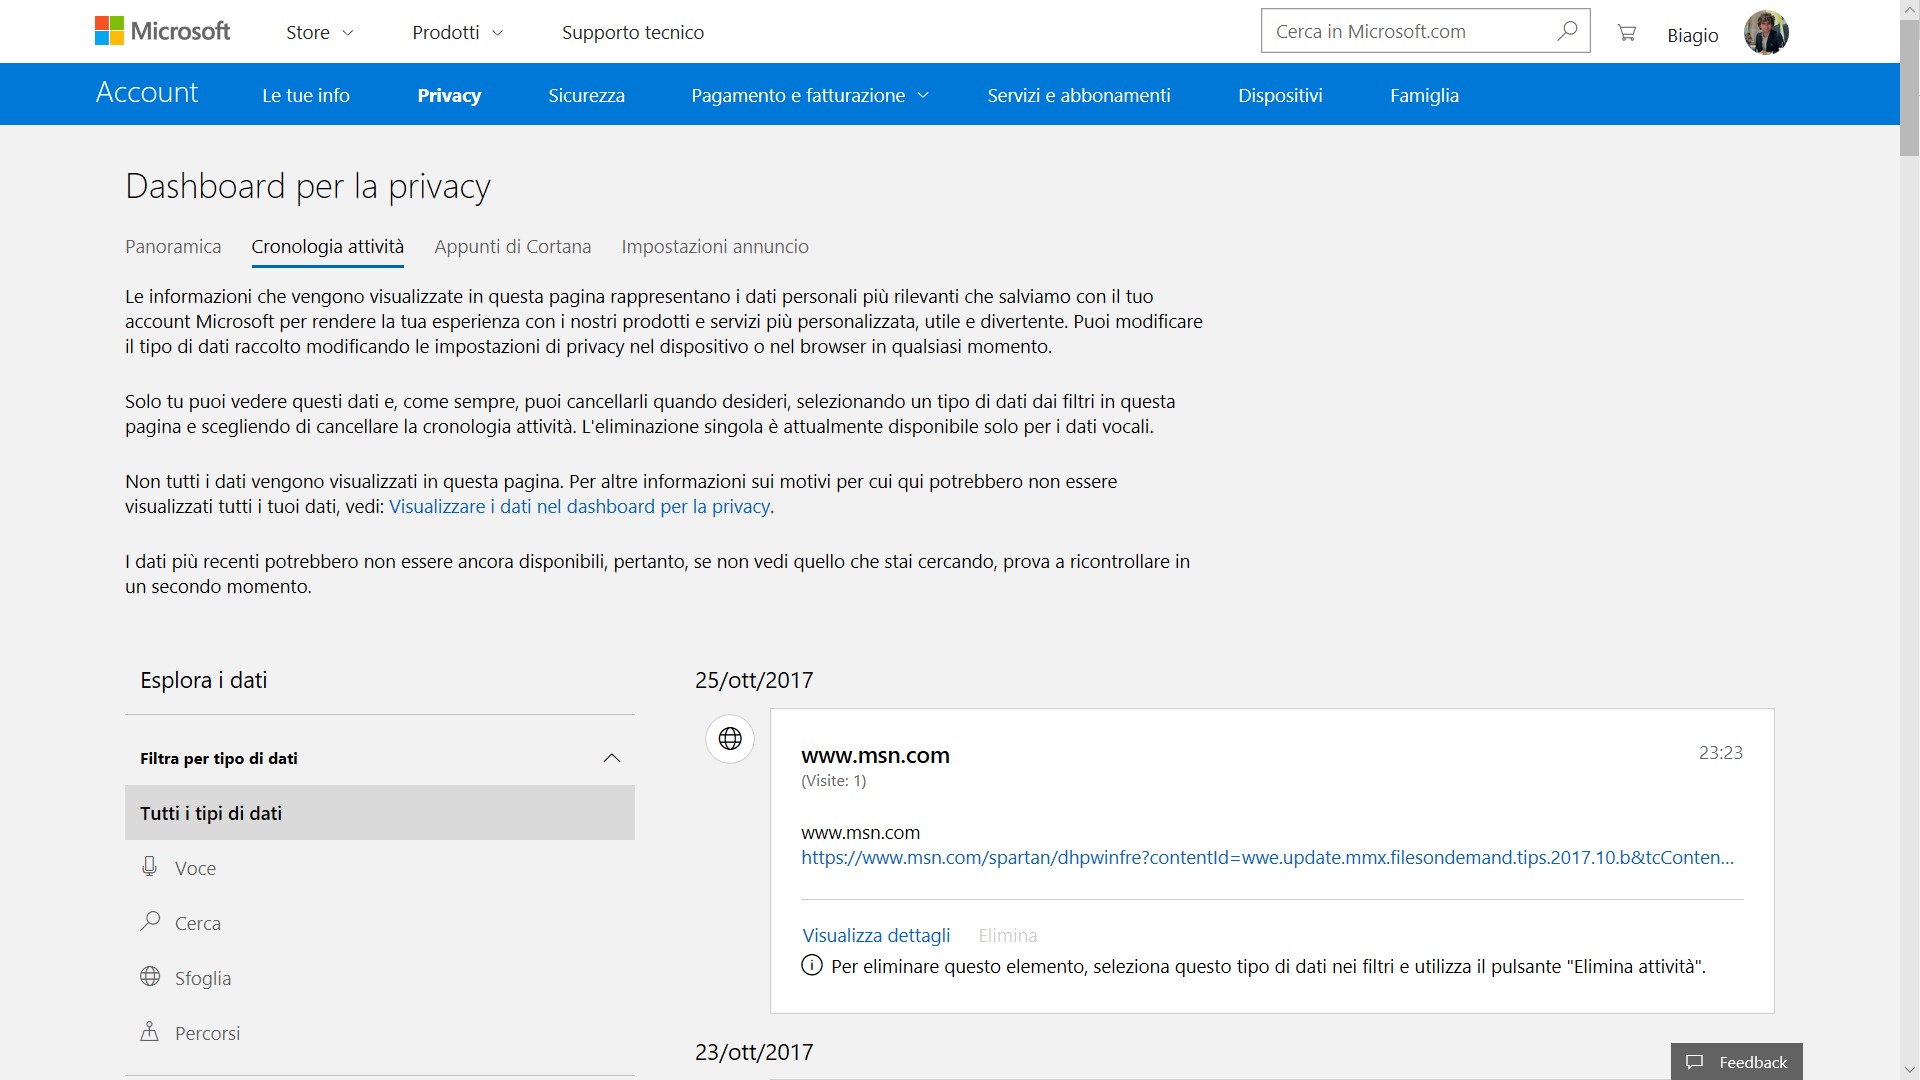Image resolution: width=1920 pixels, height=1080 pixels.
Task: Click the Microsoft logo
Action: pos(162,31)
